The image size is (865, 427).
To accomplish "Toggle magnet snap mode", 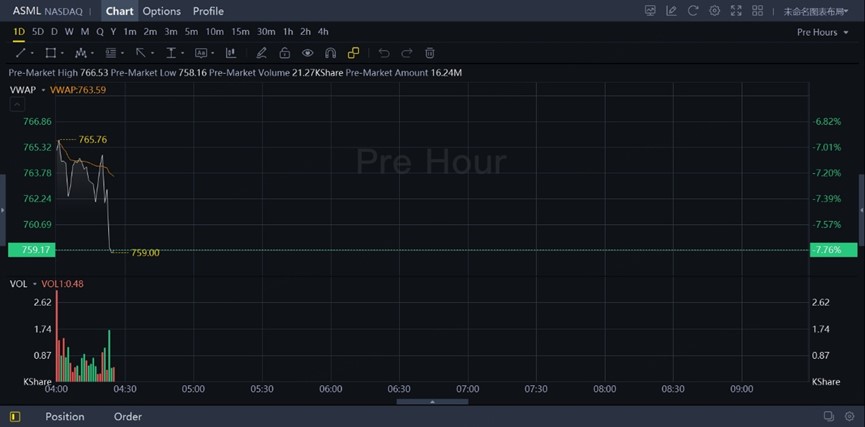I will [x=330, y=53].
